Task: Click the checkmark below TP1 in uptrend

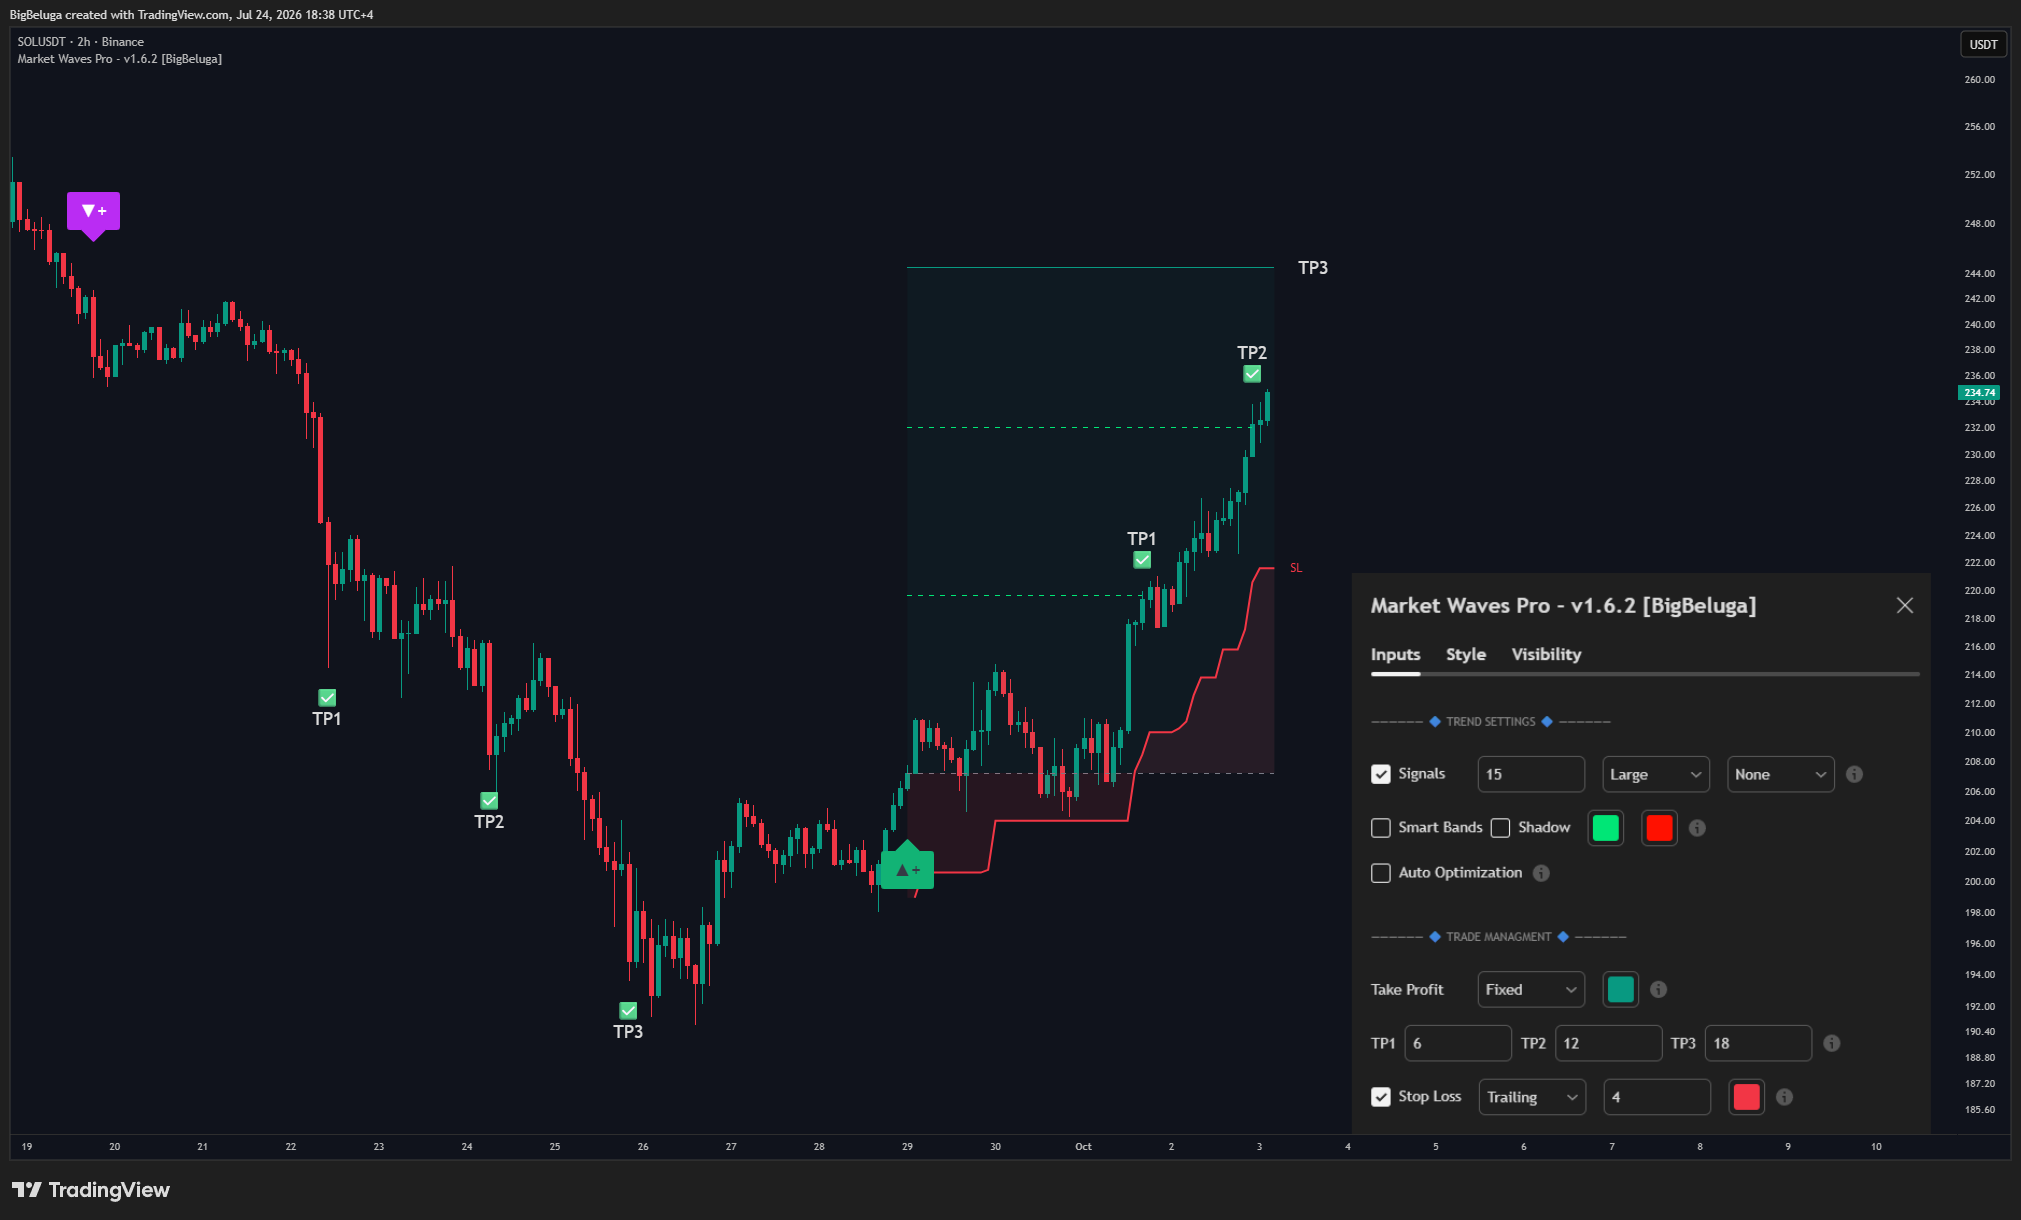Action: click(1142, 560)
